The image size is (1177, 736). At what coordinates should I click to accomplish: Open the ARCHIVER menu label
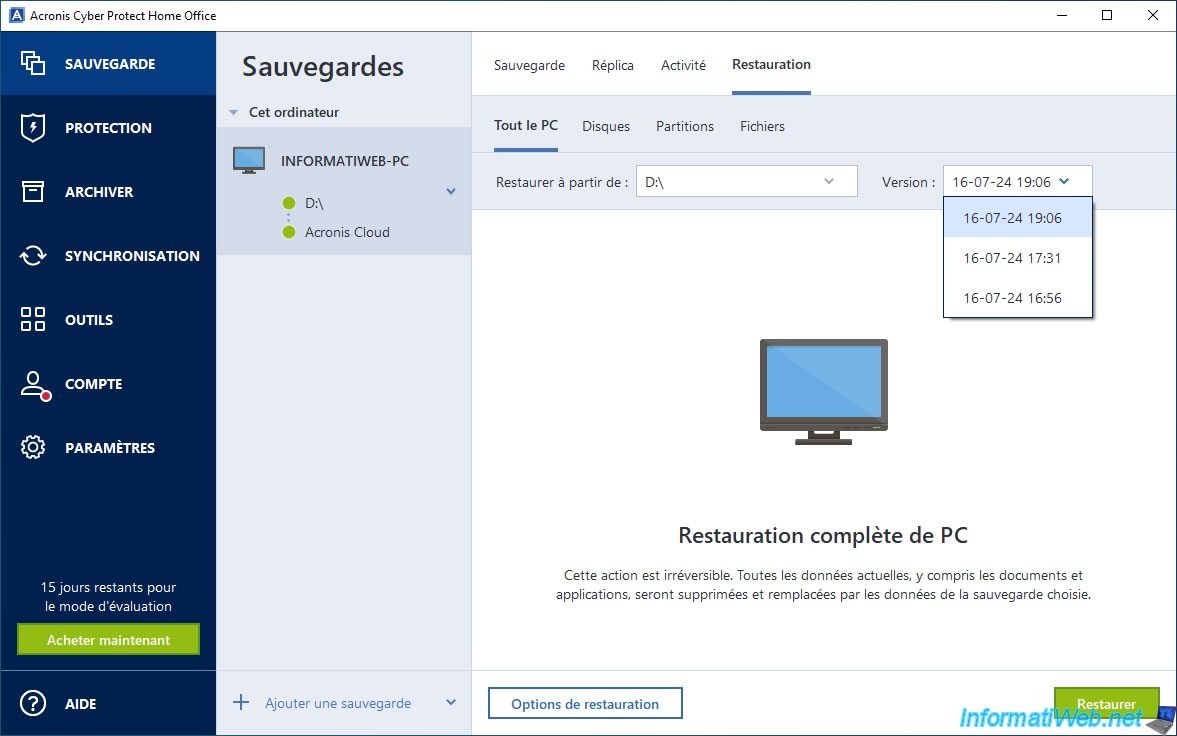click(x=99, y=192)
